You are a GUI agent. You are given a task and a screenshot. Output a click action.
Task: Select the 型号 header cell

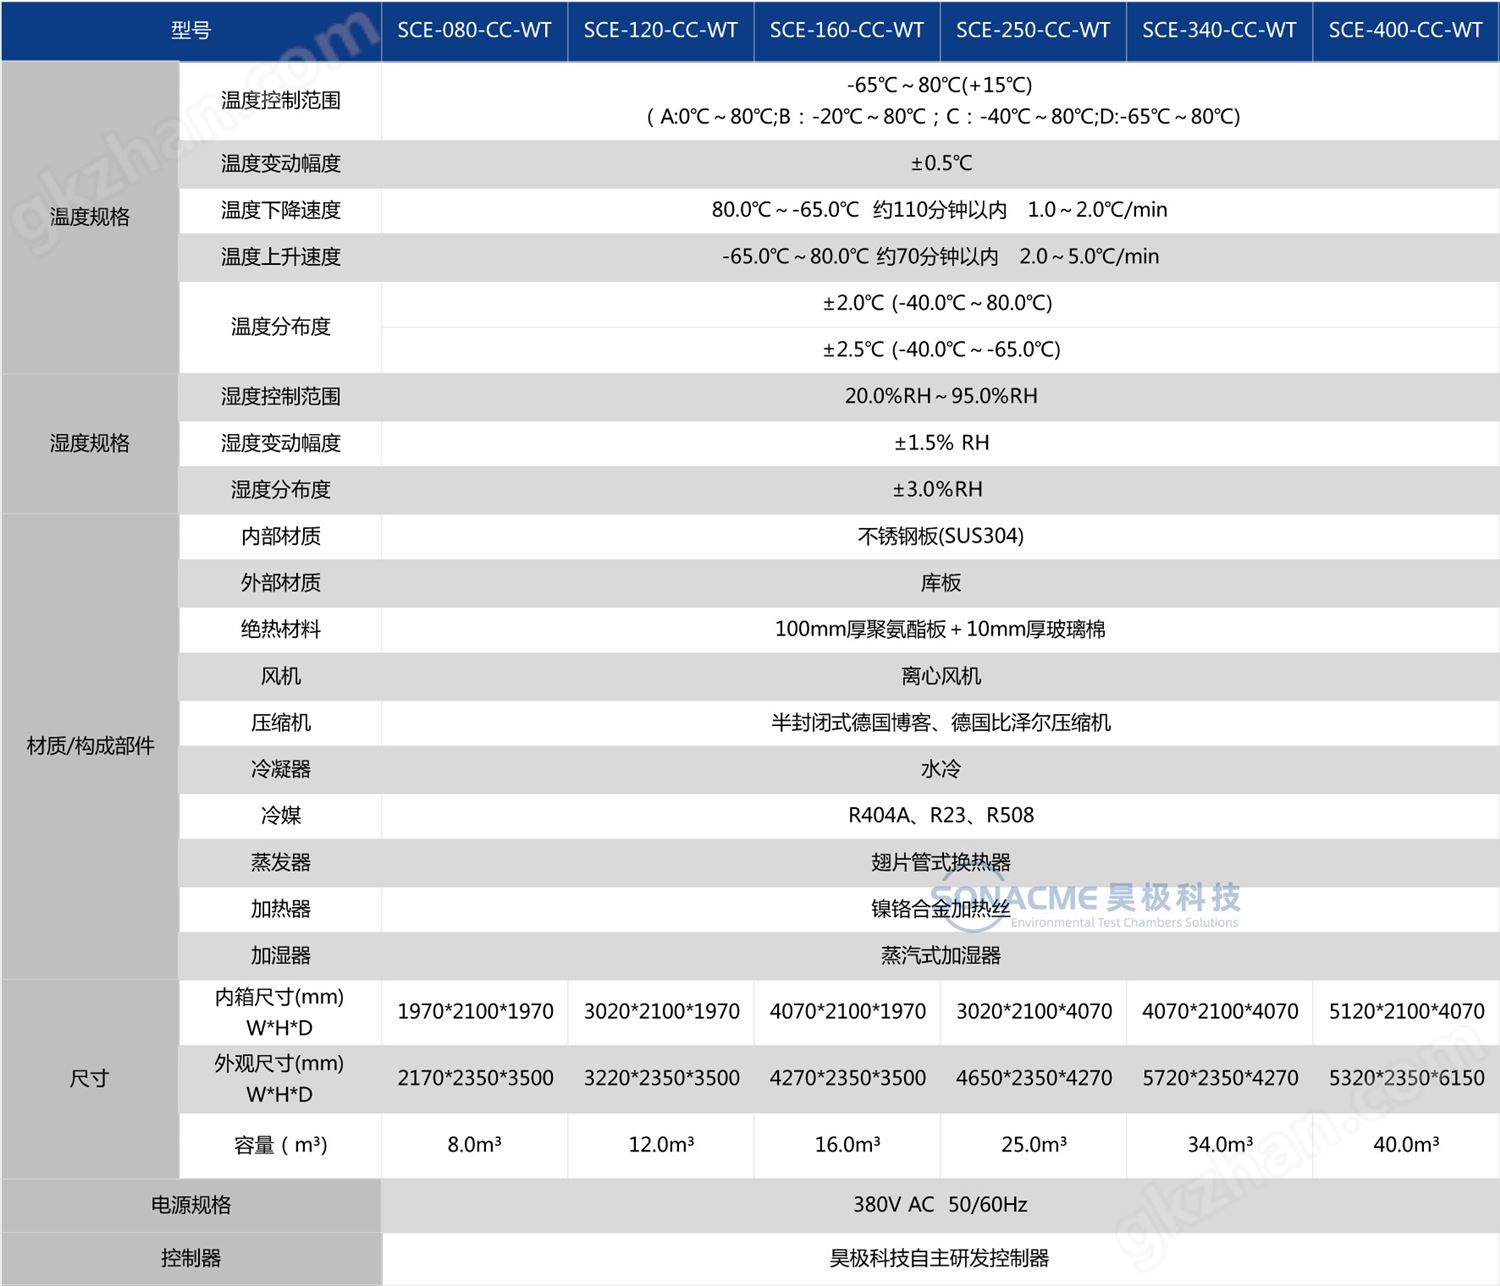[191, 30]
